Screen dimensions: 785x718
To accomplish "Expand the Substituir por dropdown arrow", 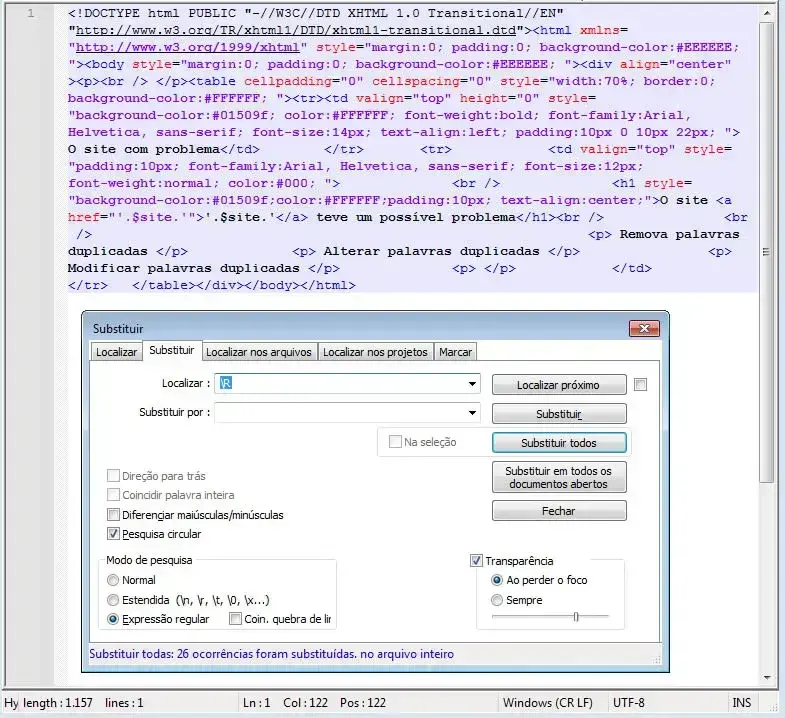I will pyautogui.click(x=472, y=413).
